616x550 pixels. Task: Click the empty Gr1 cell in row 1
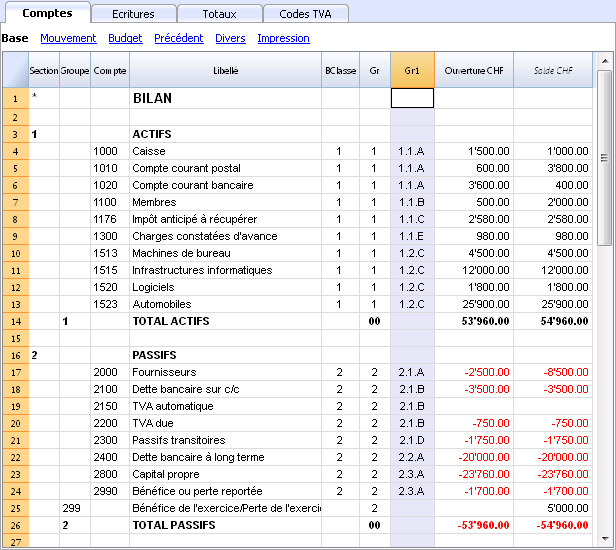point(412,98)
